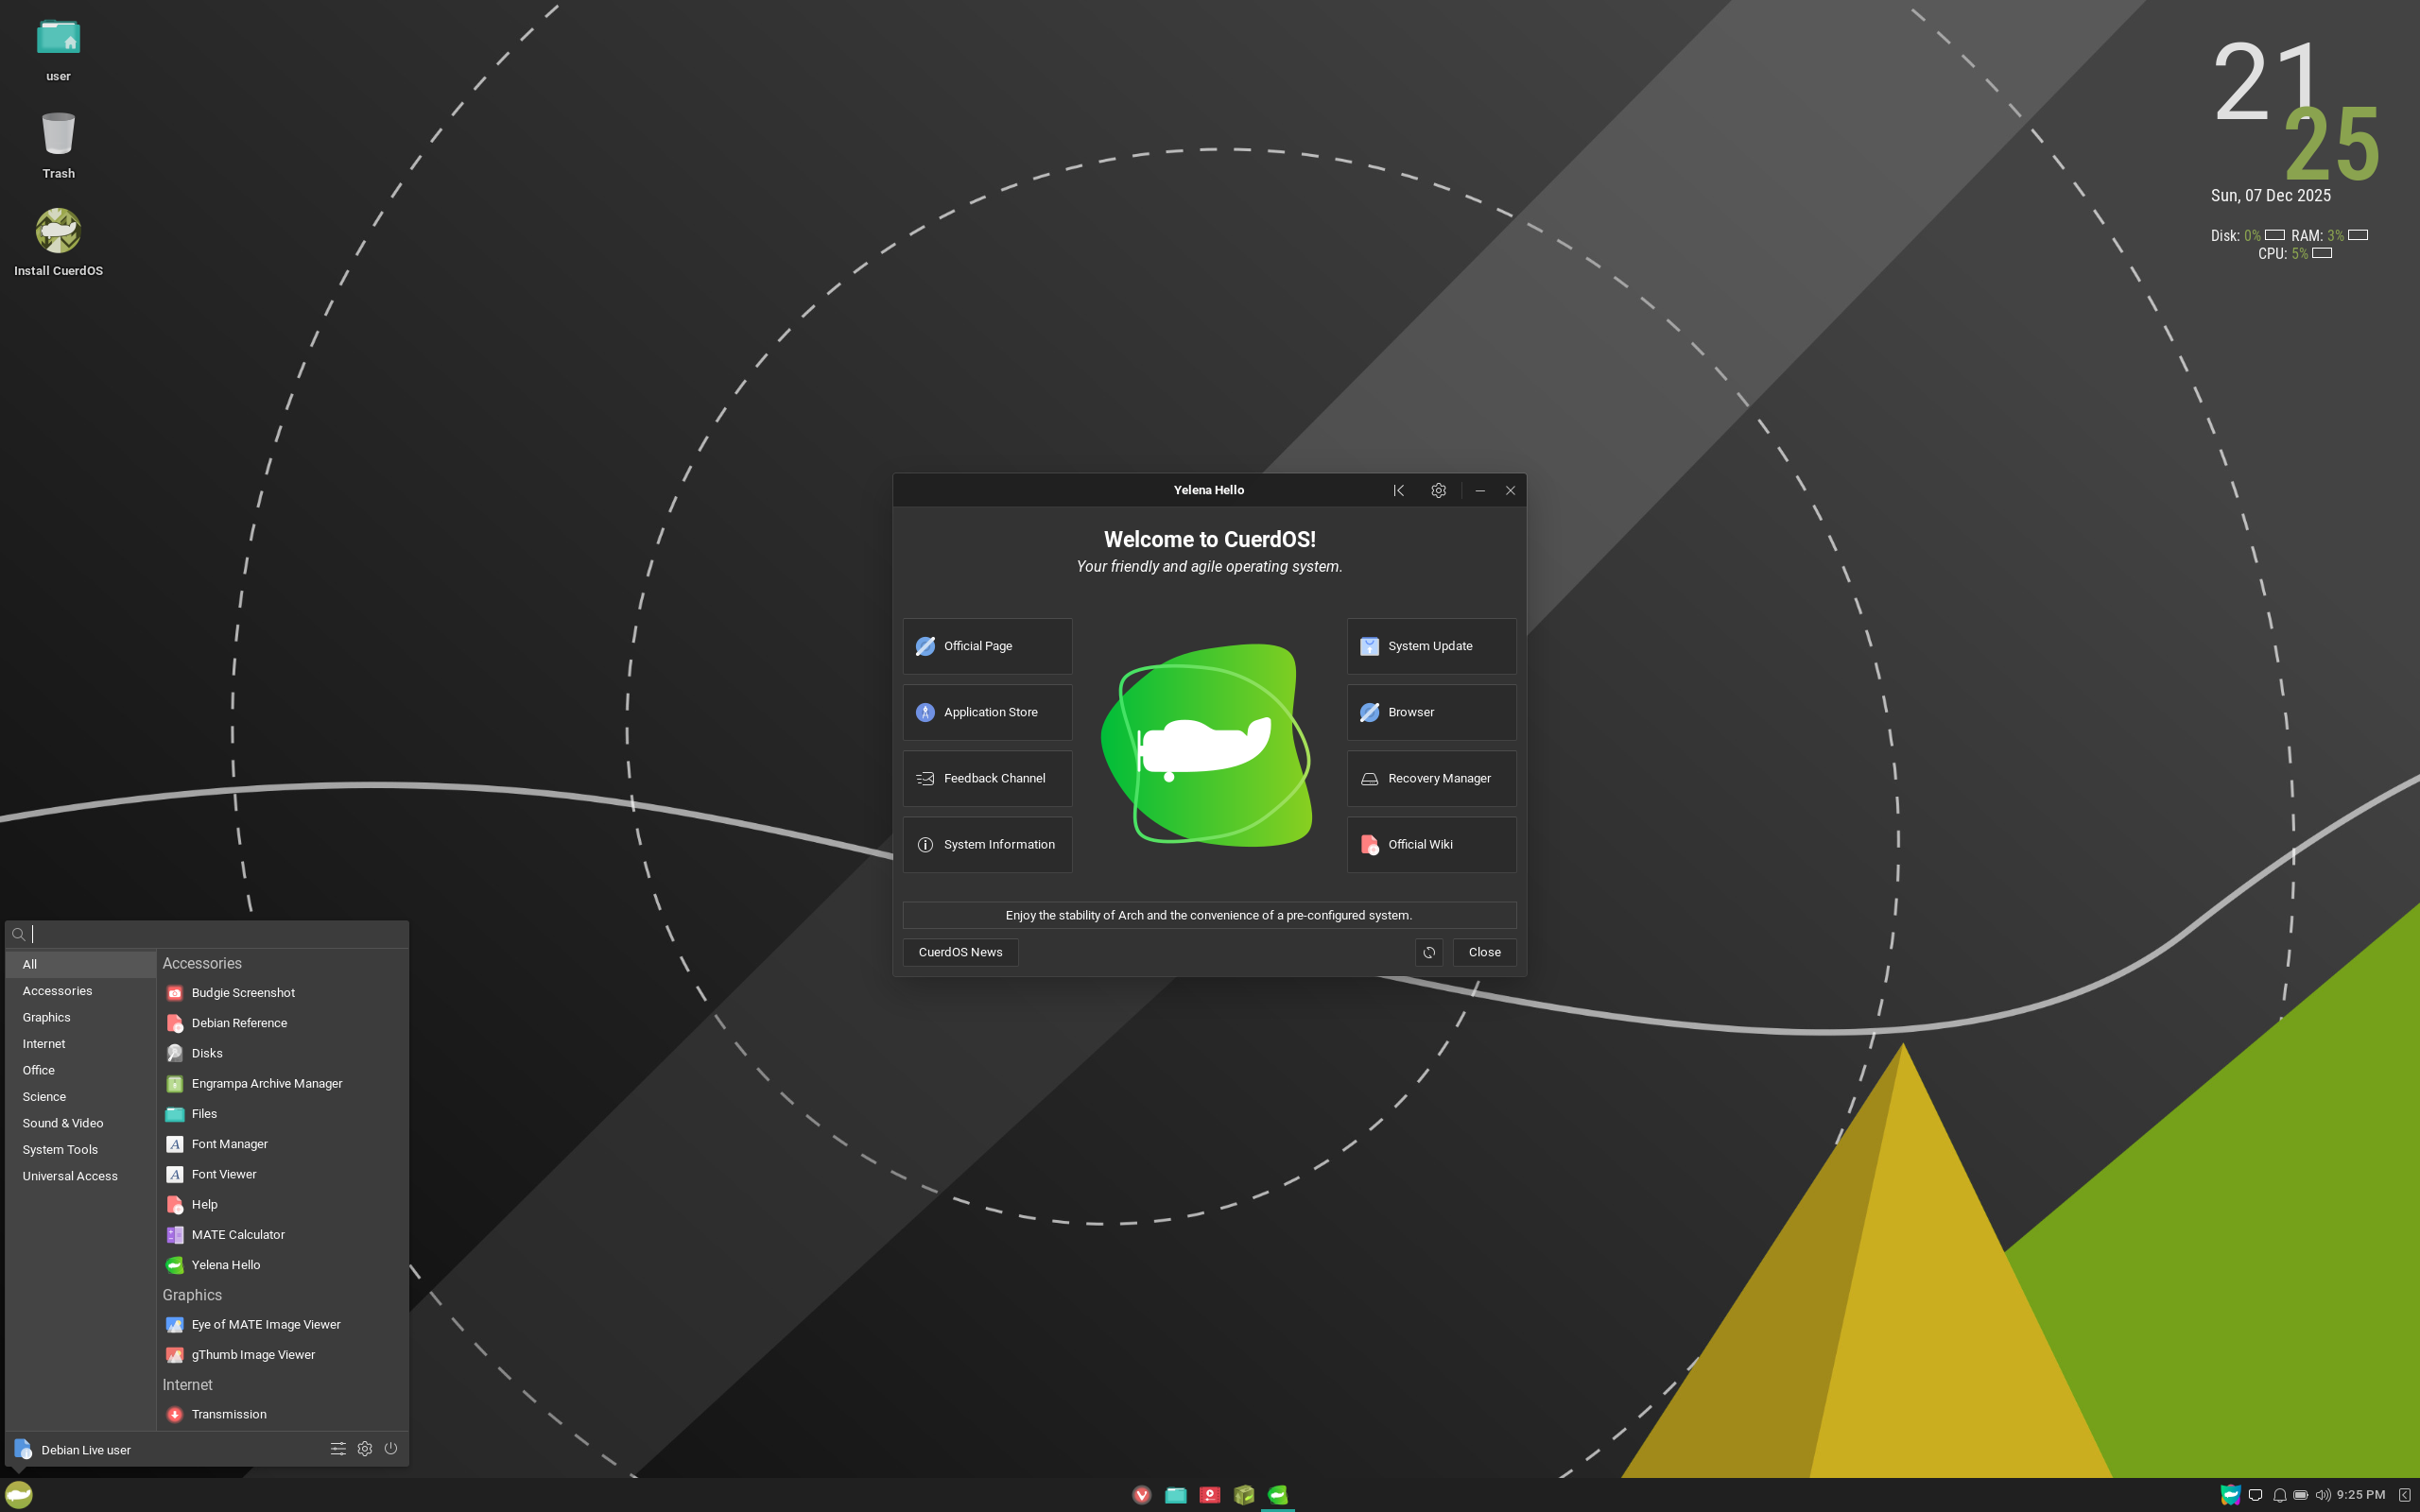Viewport: 2420px width, 1512px height.
Task: Expand the side panel arrow at taskbar end
Action: 2404,1495
